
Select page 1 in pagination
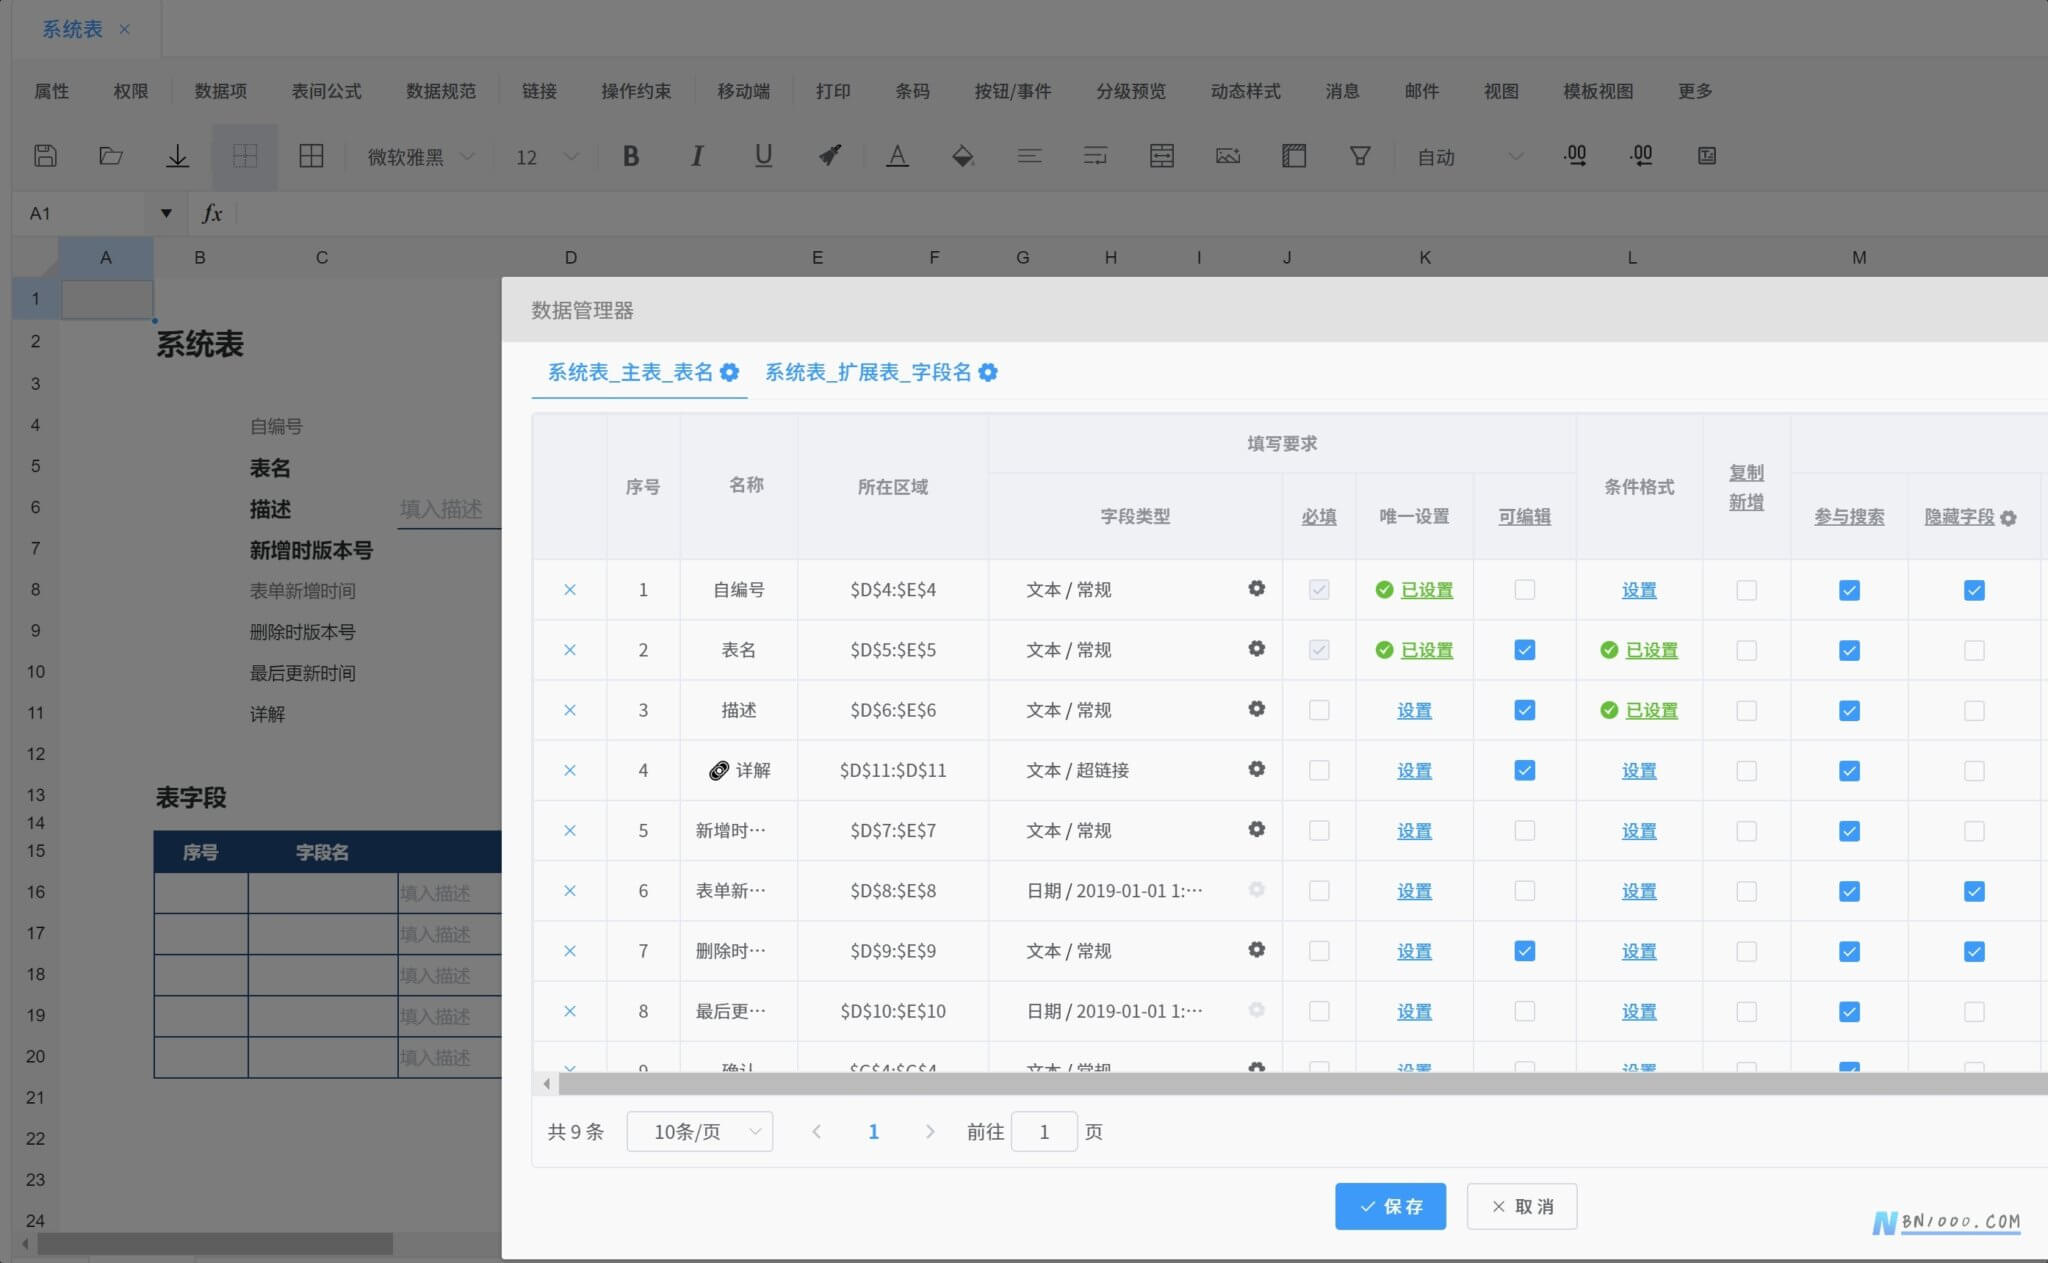coord(873,1131)
